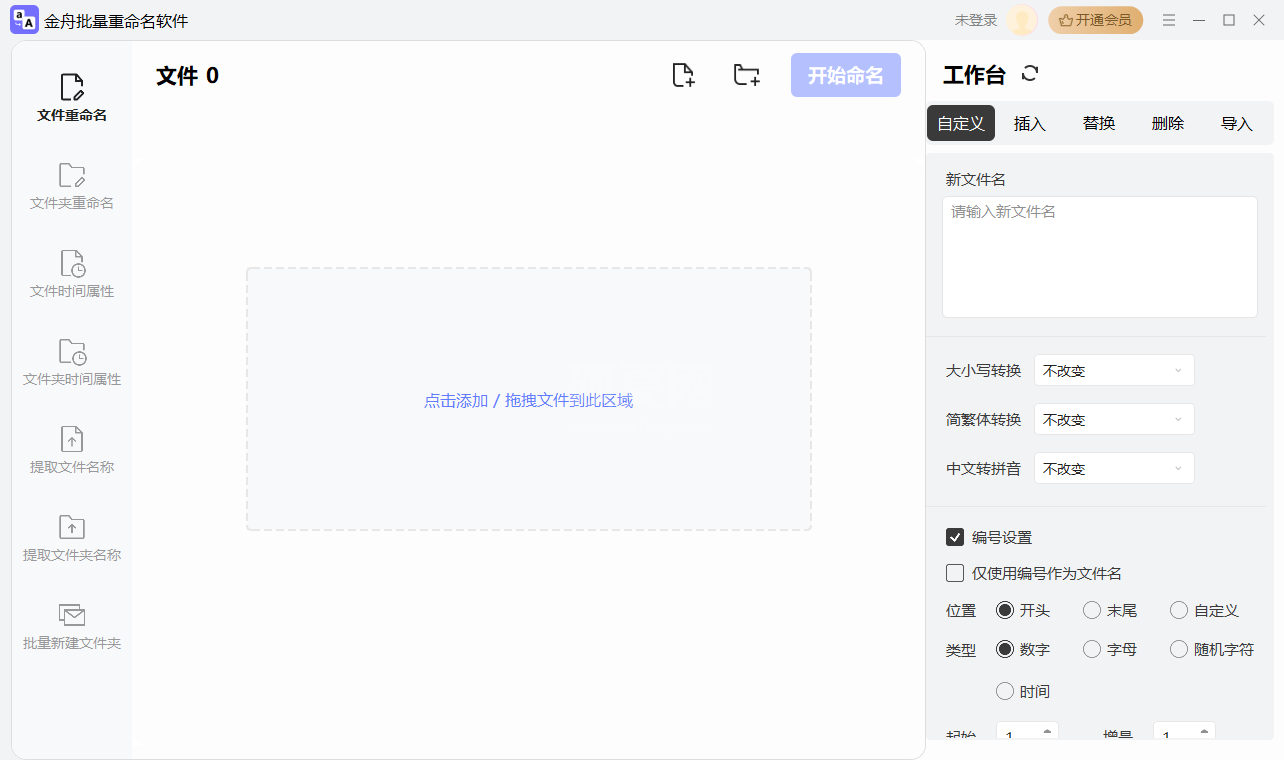
Task: Check 仅使用编号作为文件名 checkbox
Action: click(955, 573)
